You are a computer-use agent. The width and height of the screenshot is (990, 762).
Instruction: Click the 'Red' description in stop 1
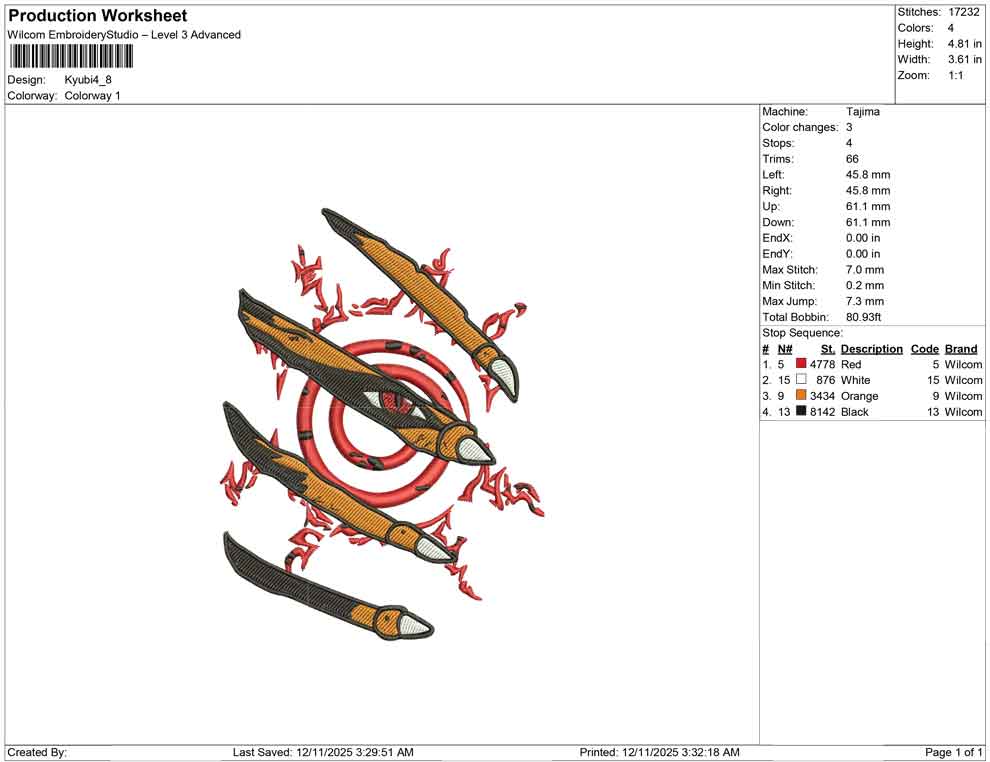coord(851,364)
